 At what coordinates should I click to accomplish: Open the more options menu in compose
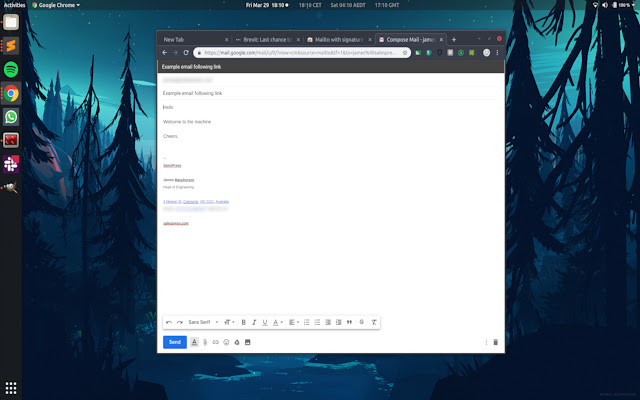[x=486, y=342]
